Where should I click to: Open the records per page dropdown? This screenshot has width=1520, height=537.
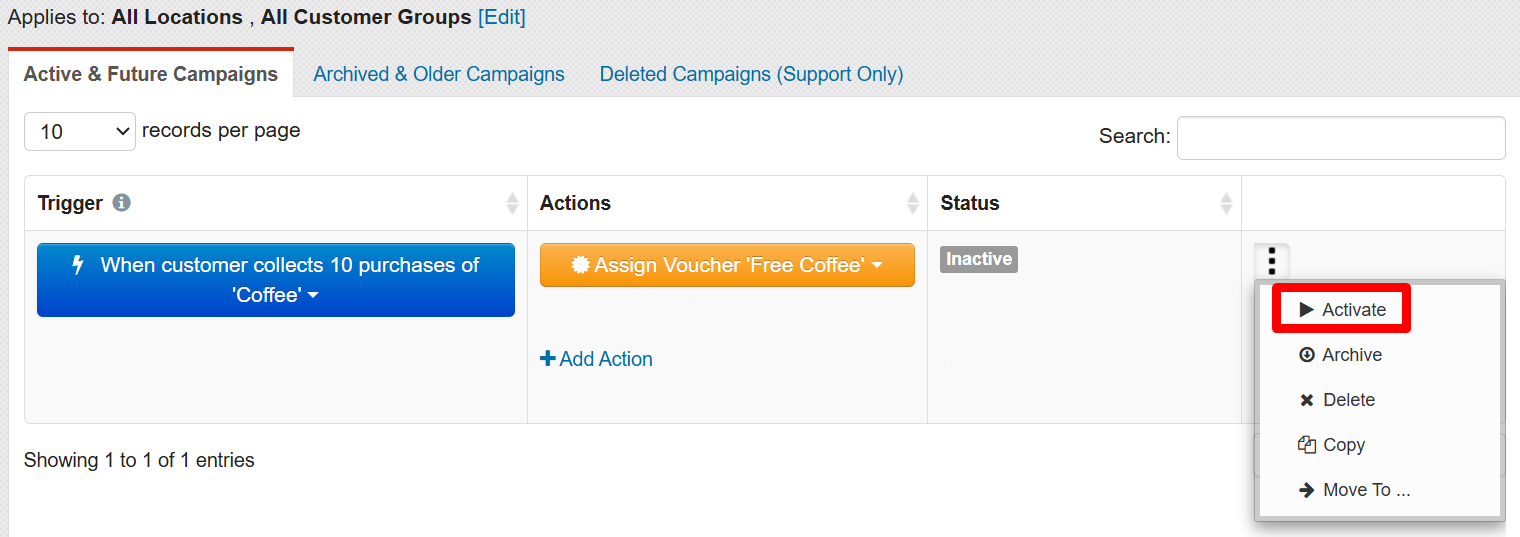tap(80, 131)
